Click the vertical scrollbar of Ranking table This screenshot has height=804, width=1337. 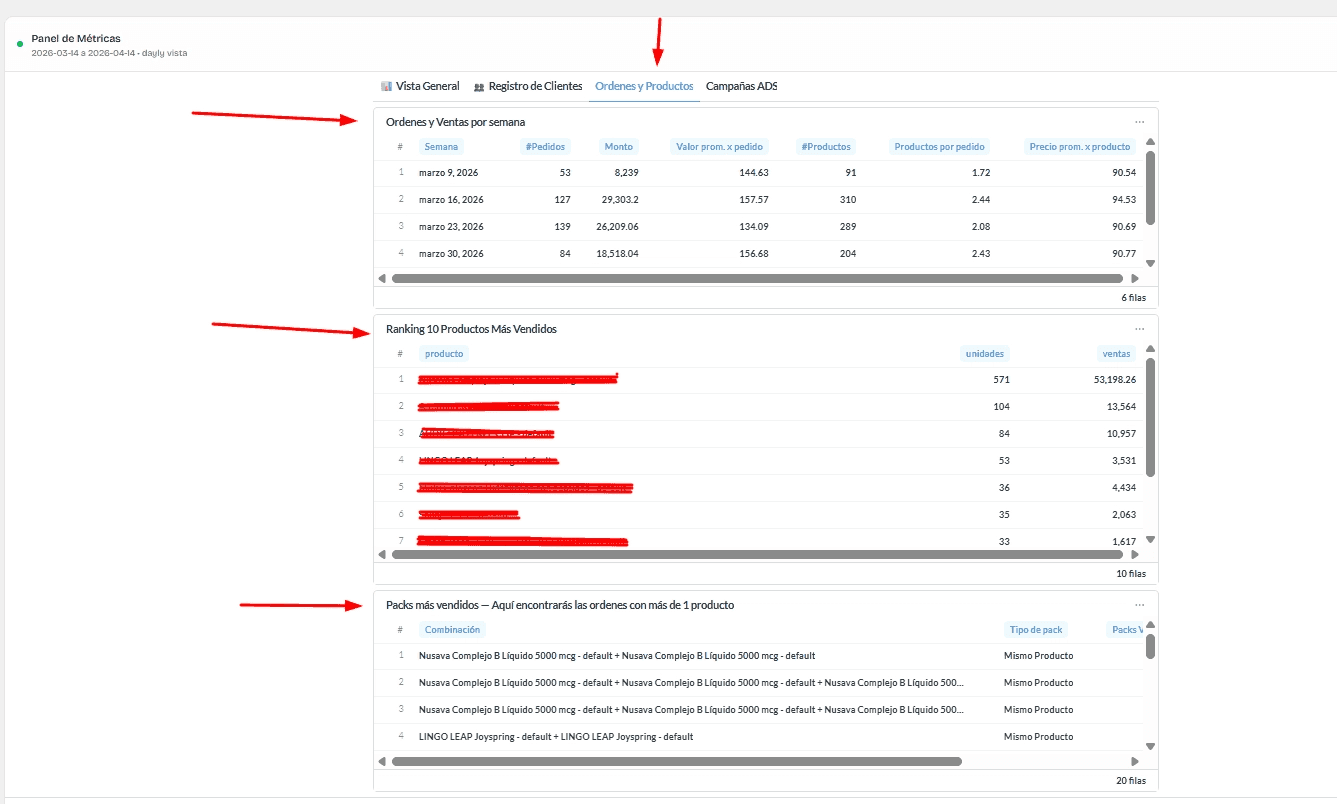(1150, 418)
